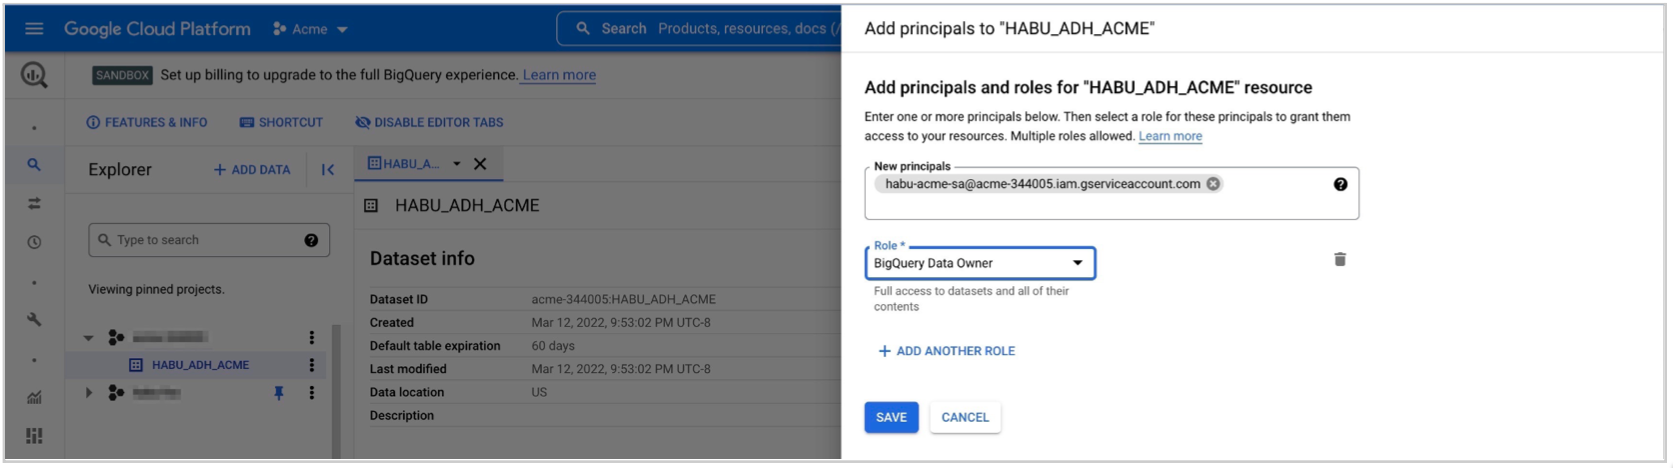Open the Role dropdown
Viewport: 1674px width, 468px height.
979,263
